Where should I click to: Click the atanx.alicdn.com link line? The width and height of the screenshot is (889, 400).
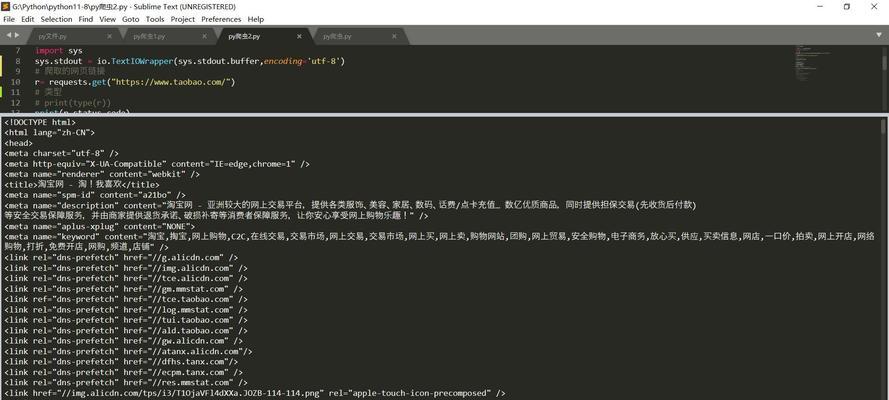coord(128,351)
